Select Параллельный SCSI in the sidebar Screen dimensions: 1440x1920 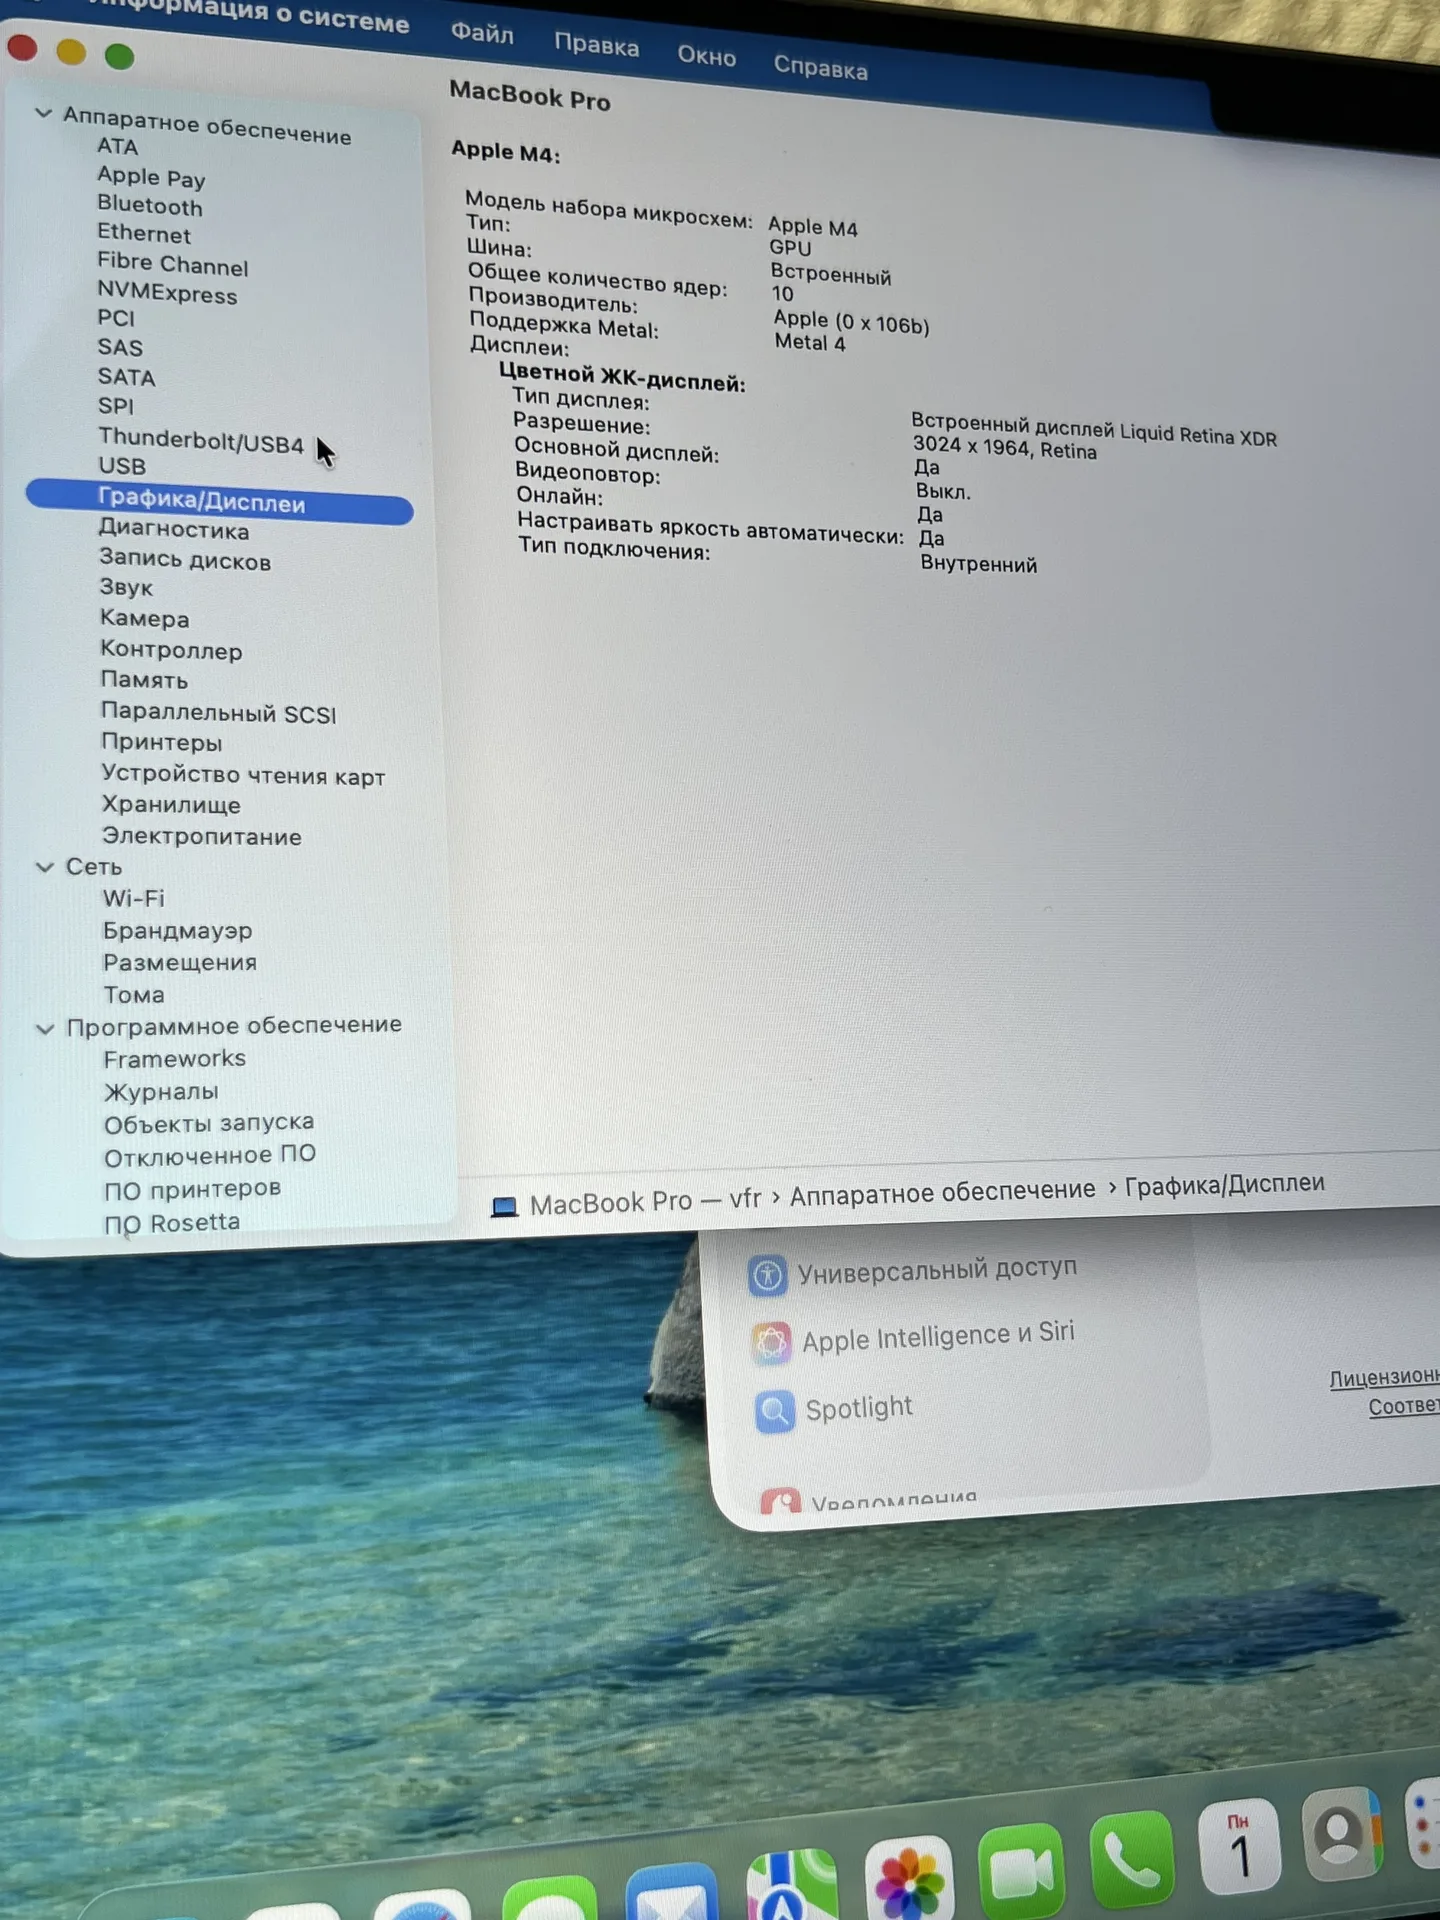pos(218,712)
